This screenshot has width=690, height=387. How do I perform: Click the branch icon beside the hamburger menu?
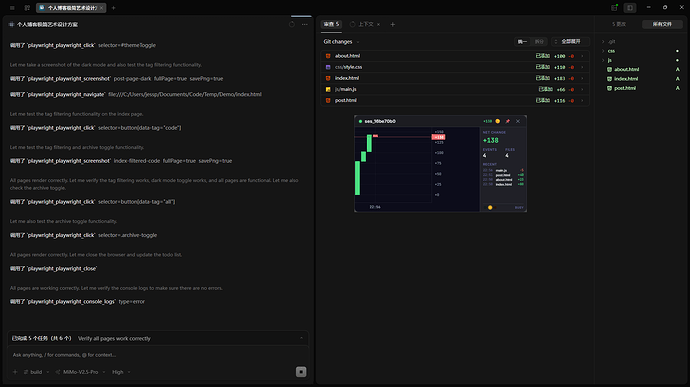[27, 8]
